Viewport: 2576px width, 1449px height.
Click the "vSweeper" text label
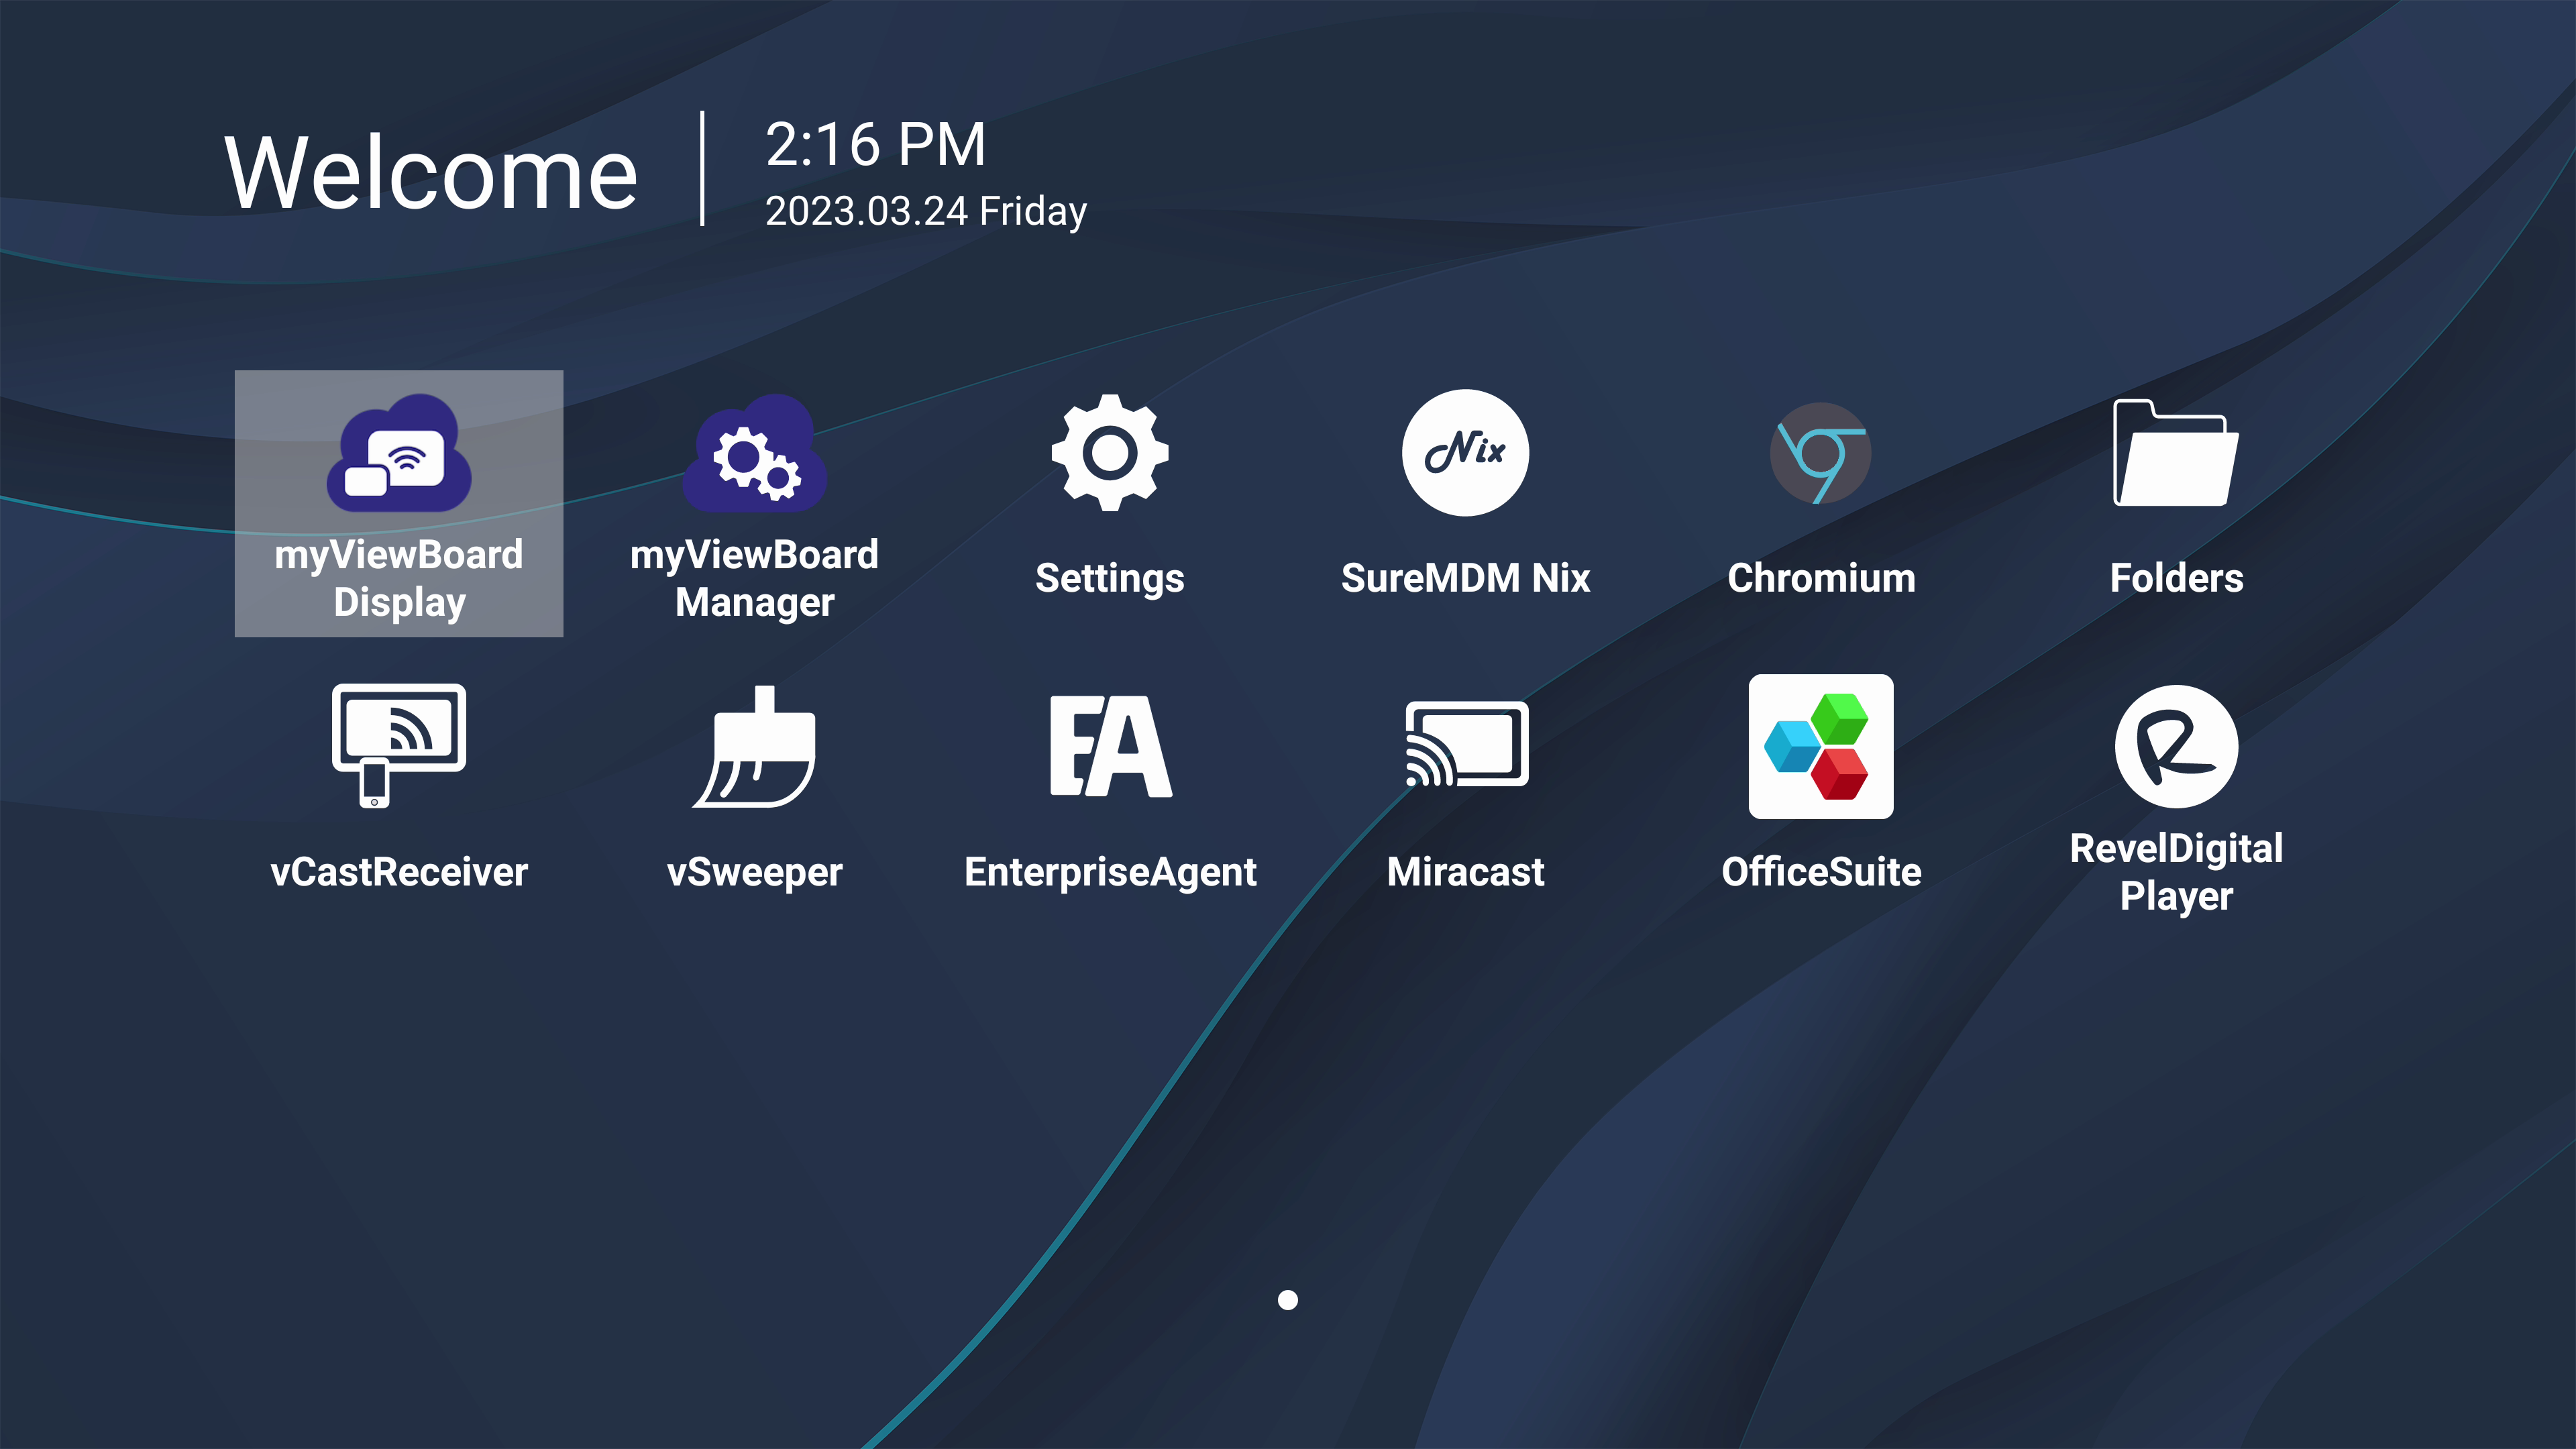(755, 873)
